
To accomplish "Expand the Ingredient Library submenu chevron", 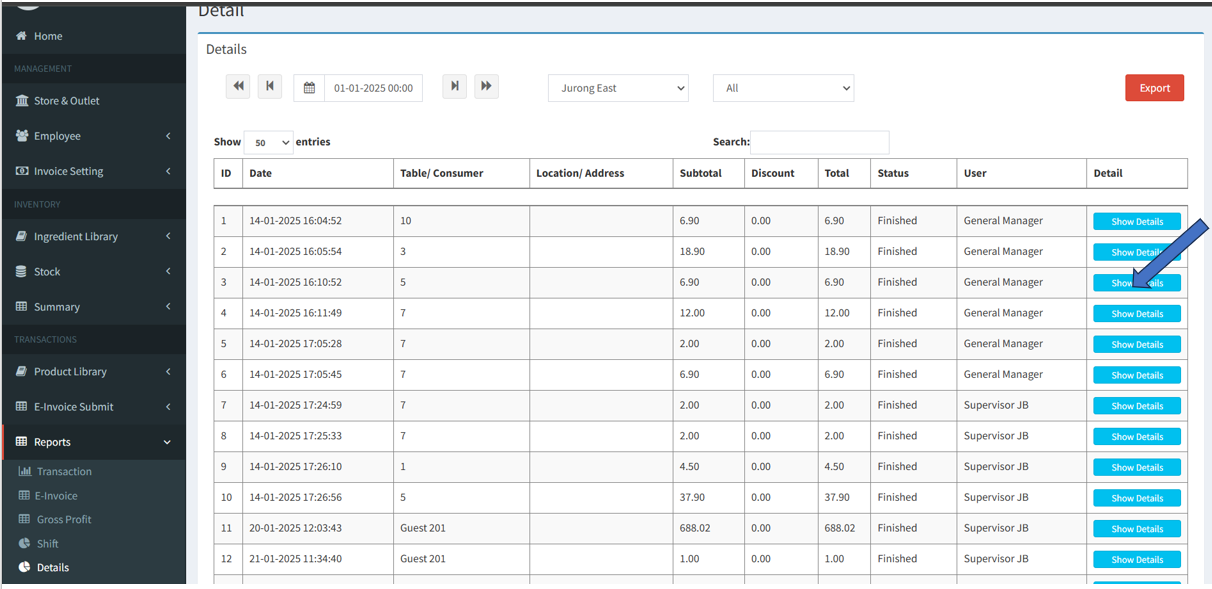I will [168, 236].
